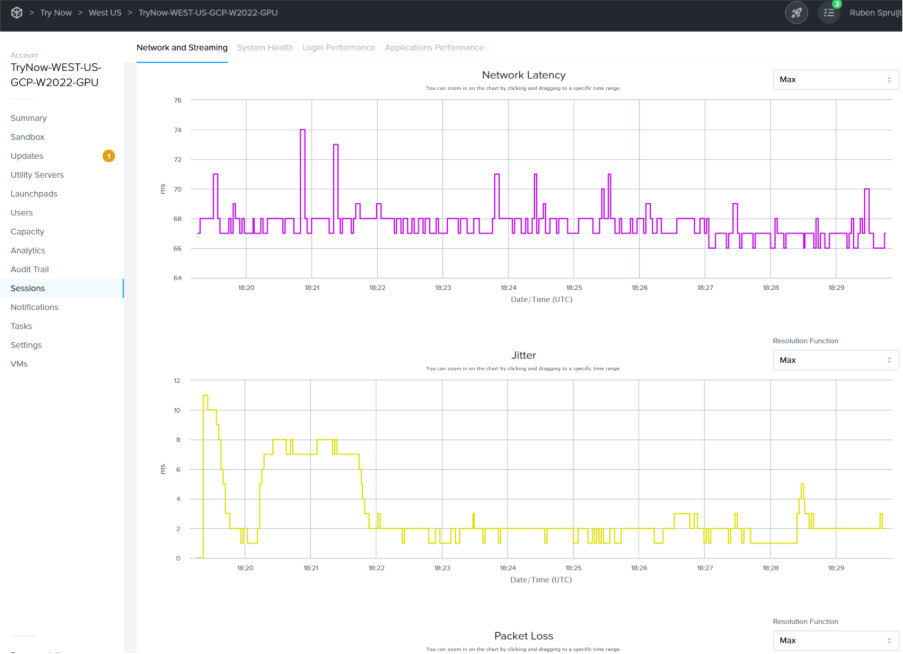Open the task list icon with badge
This screenshot has height=654, width=903.
tap(829, 13)
